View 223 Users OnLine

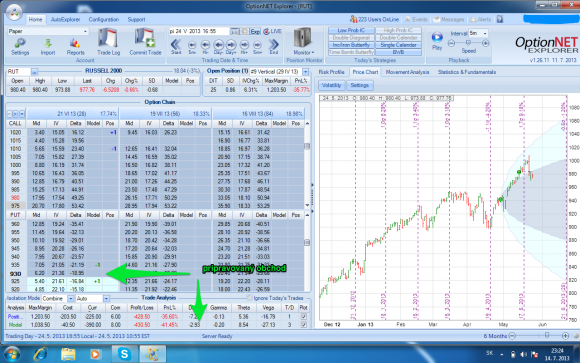[374, 19]
